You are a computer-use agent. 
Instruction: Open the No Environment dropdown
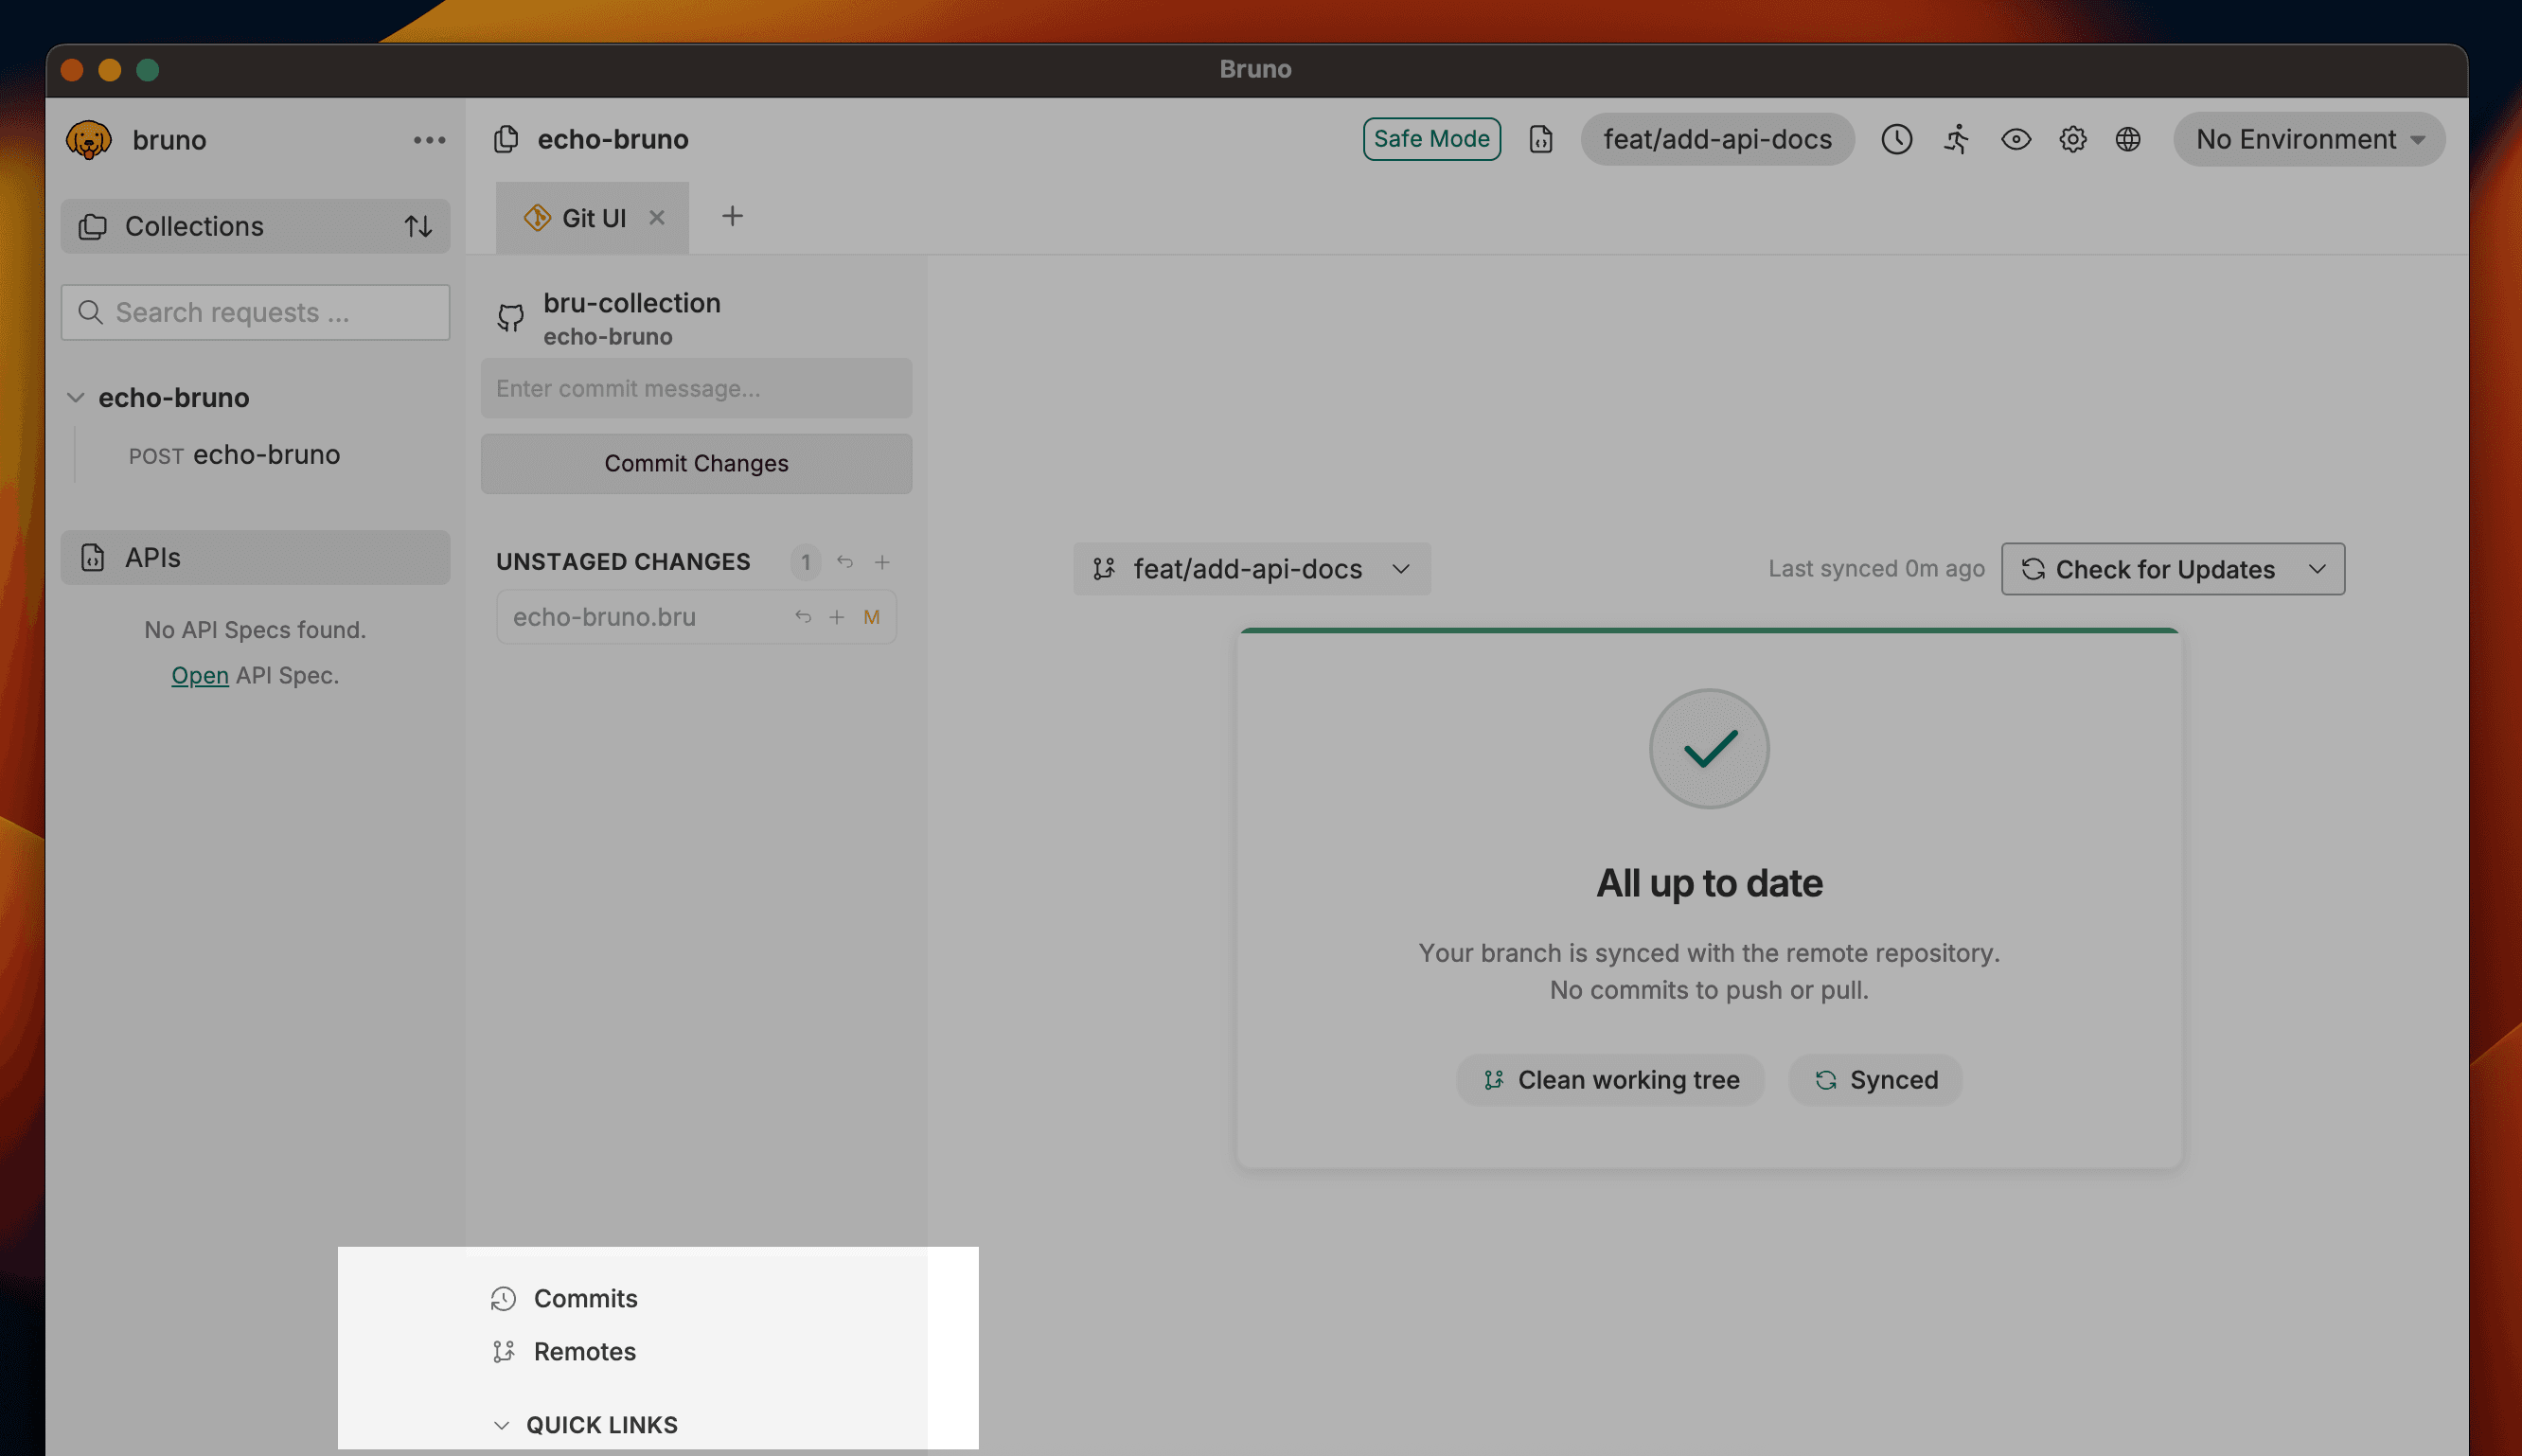tap(2308, 139)
